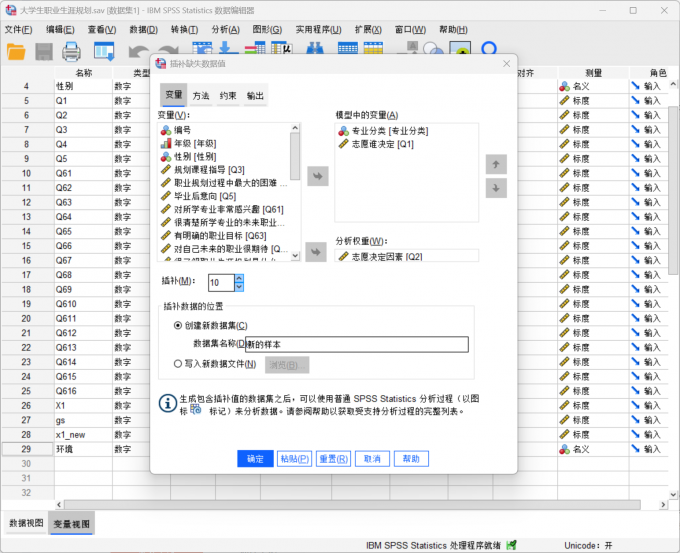Switch to the 方法 tab
Viewport: 680px width, 553px height.
pyautogui.click(x=201, y=95)
